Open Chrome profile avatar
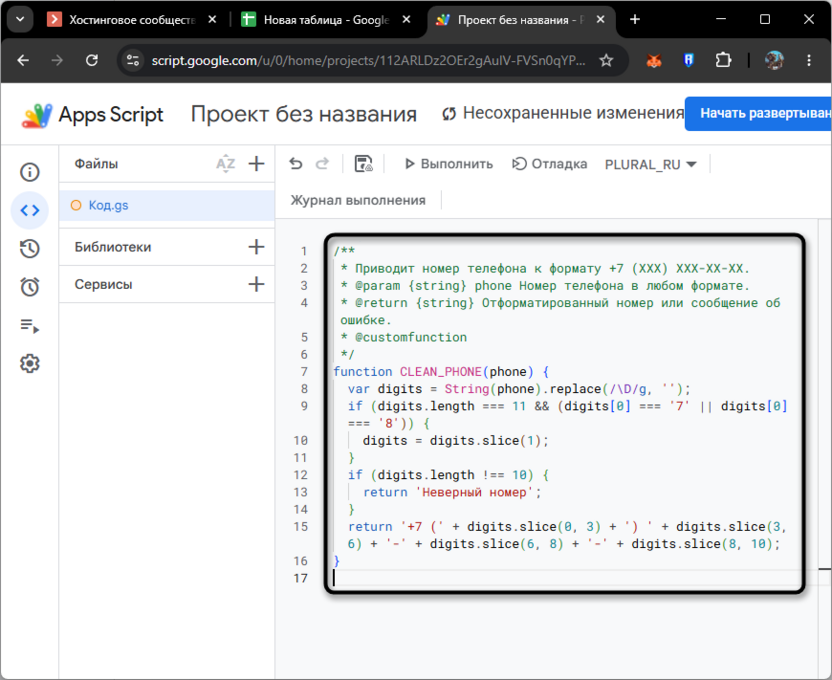The height and width of the screenshot is (680, 832). pyautogui.click(x=774, y=60)
